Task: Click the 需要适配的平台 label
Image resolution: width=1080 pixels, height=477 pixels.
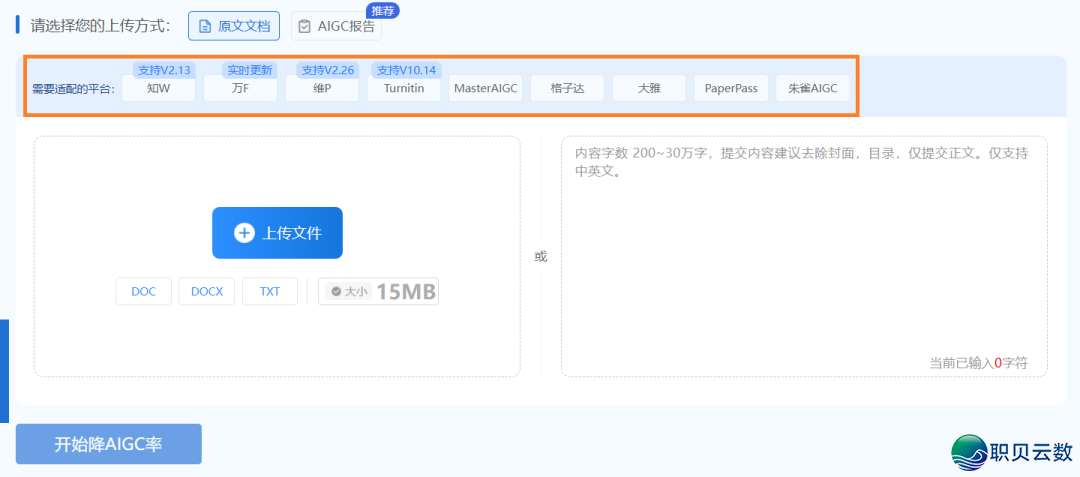Action: pos(74,89)
